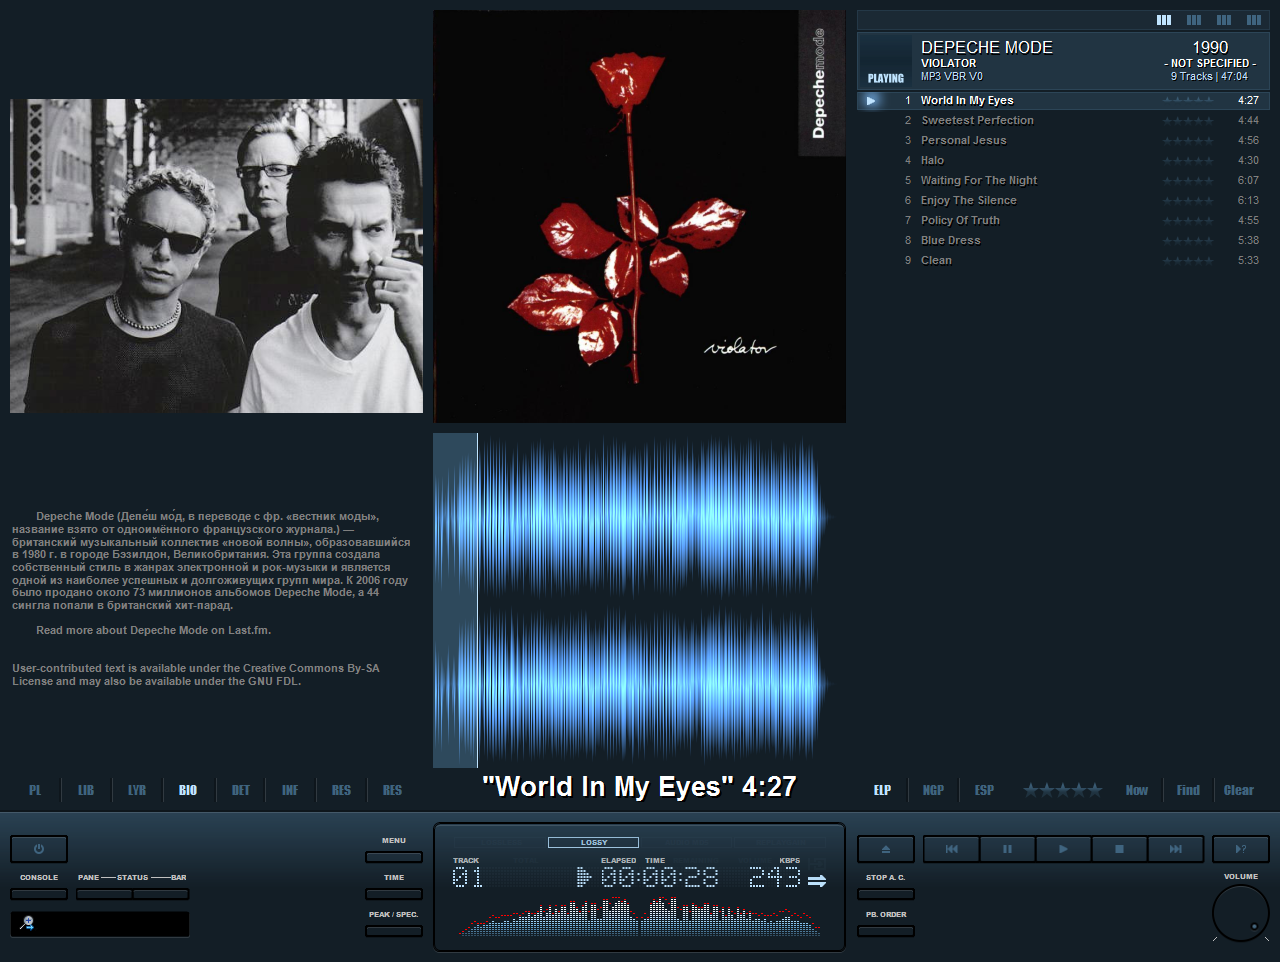Click the play button

(x=1063, y=849)
